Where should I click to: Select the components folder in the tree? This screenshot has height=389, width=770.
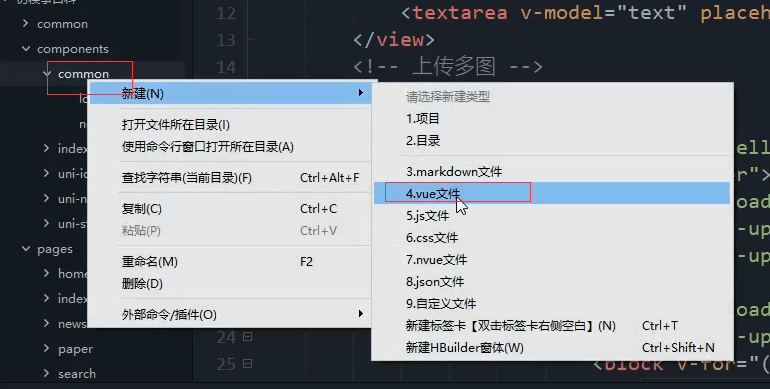[x=73, y=49]
